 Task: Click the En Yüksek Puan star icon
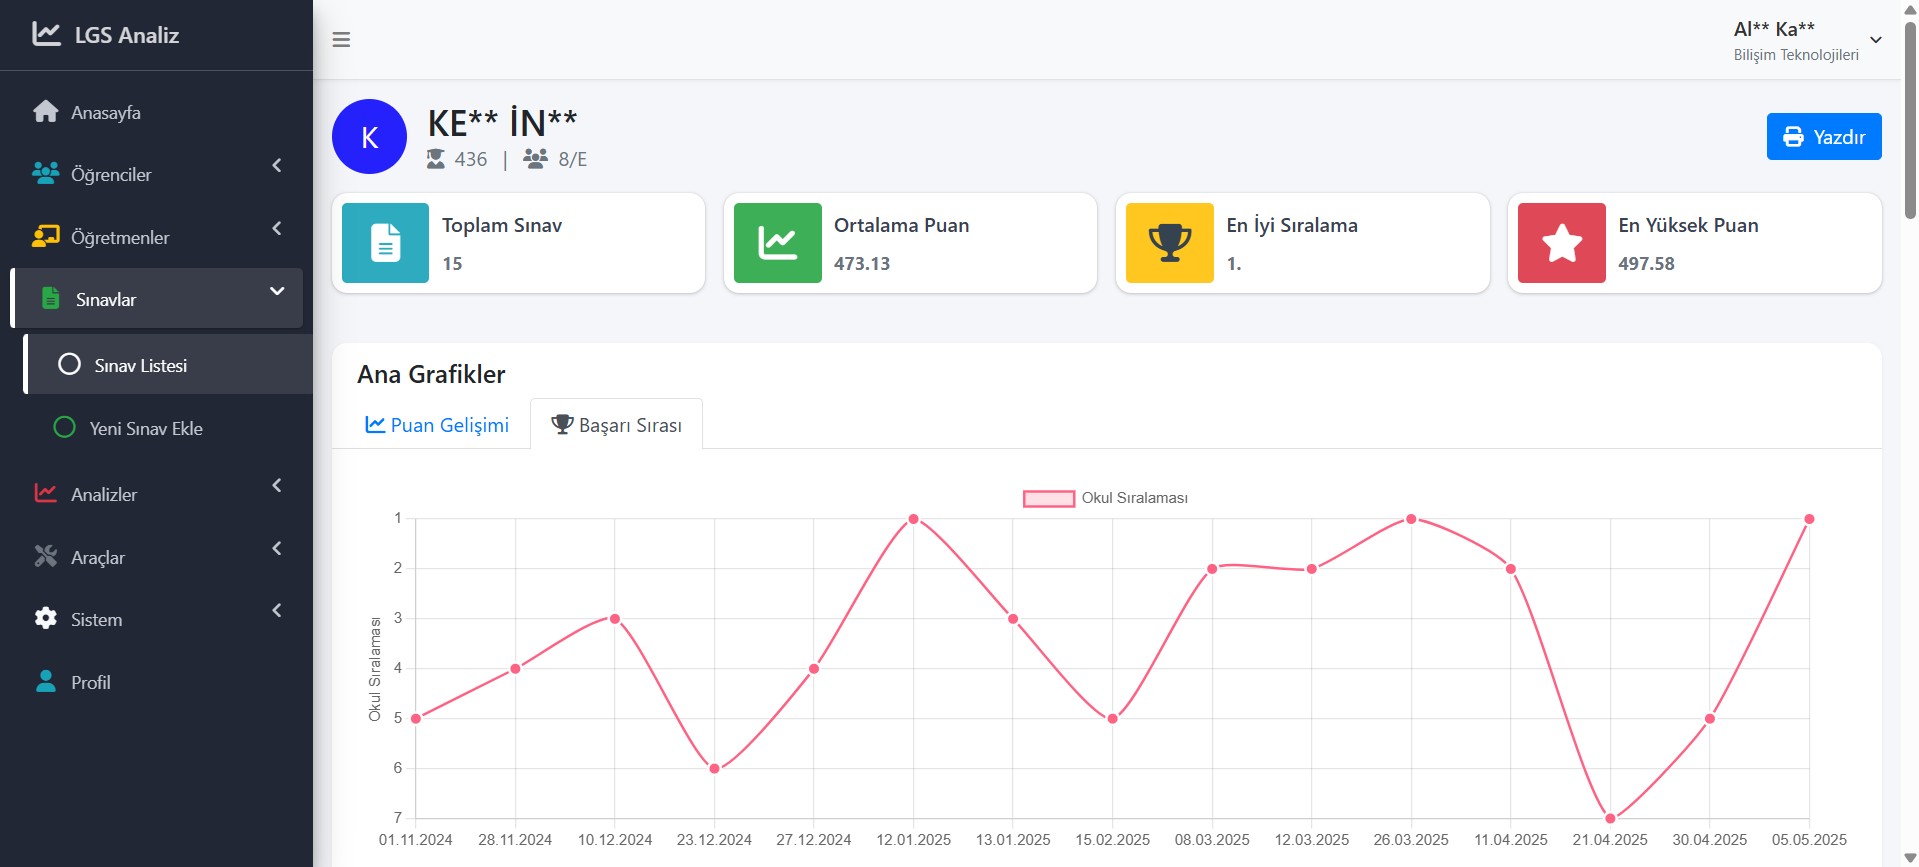1561,243
